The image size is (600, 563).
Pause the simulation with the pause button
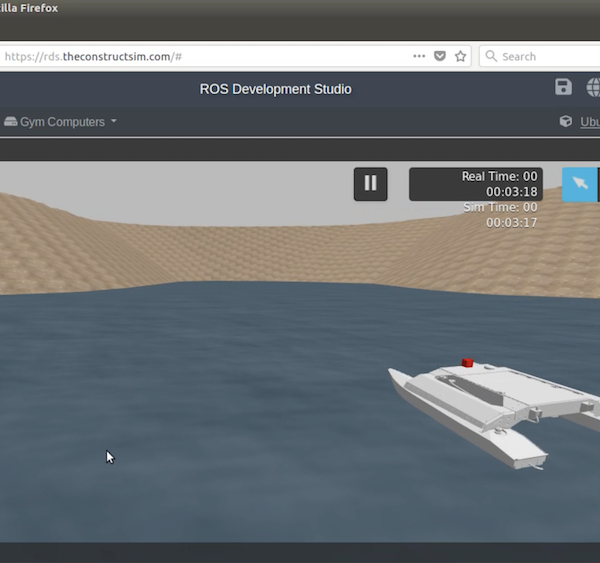[370, 184]
